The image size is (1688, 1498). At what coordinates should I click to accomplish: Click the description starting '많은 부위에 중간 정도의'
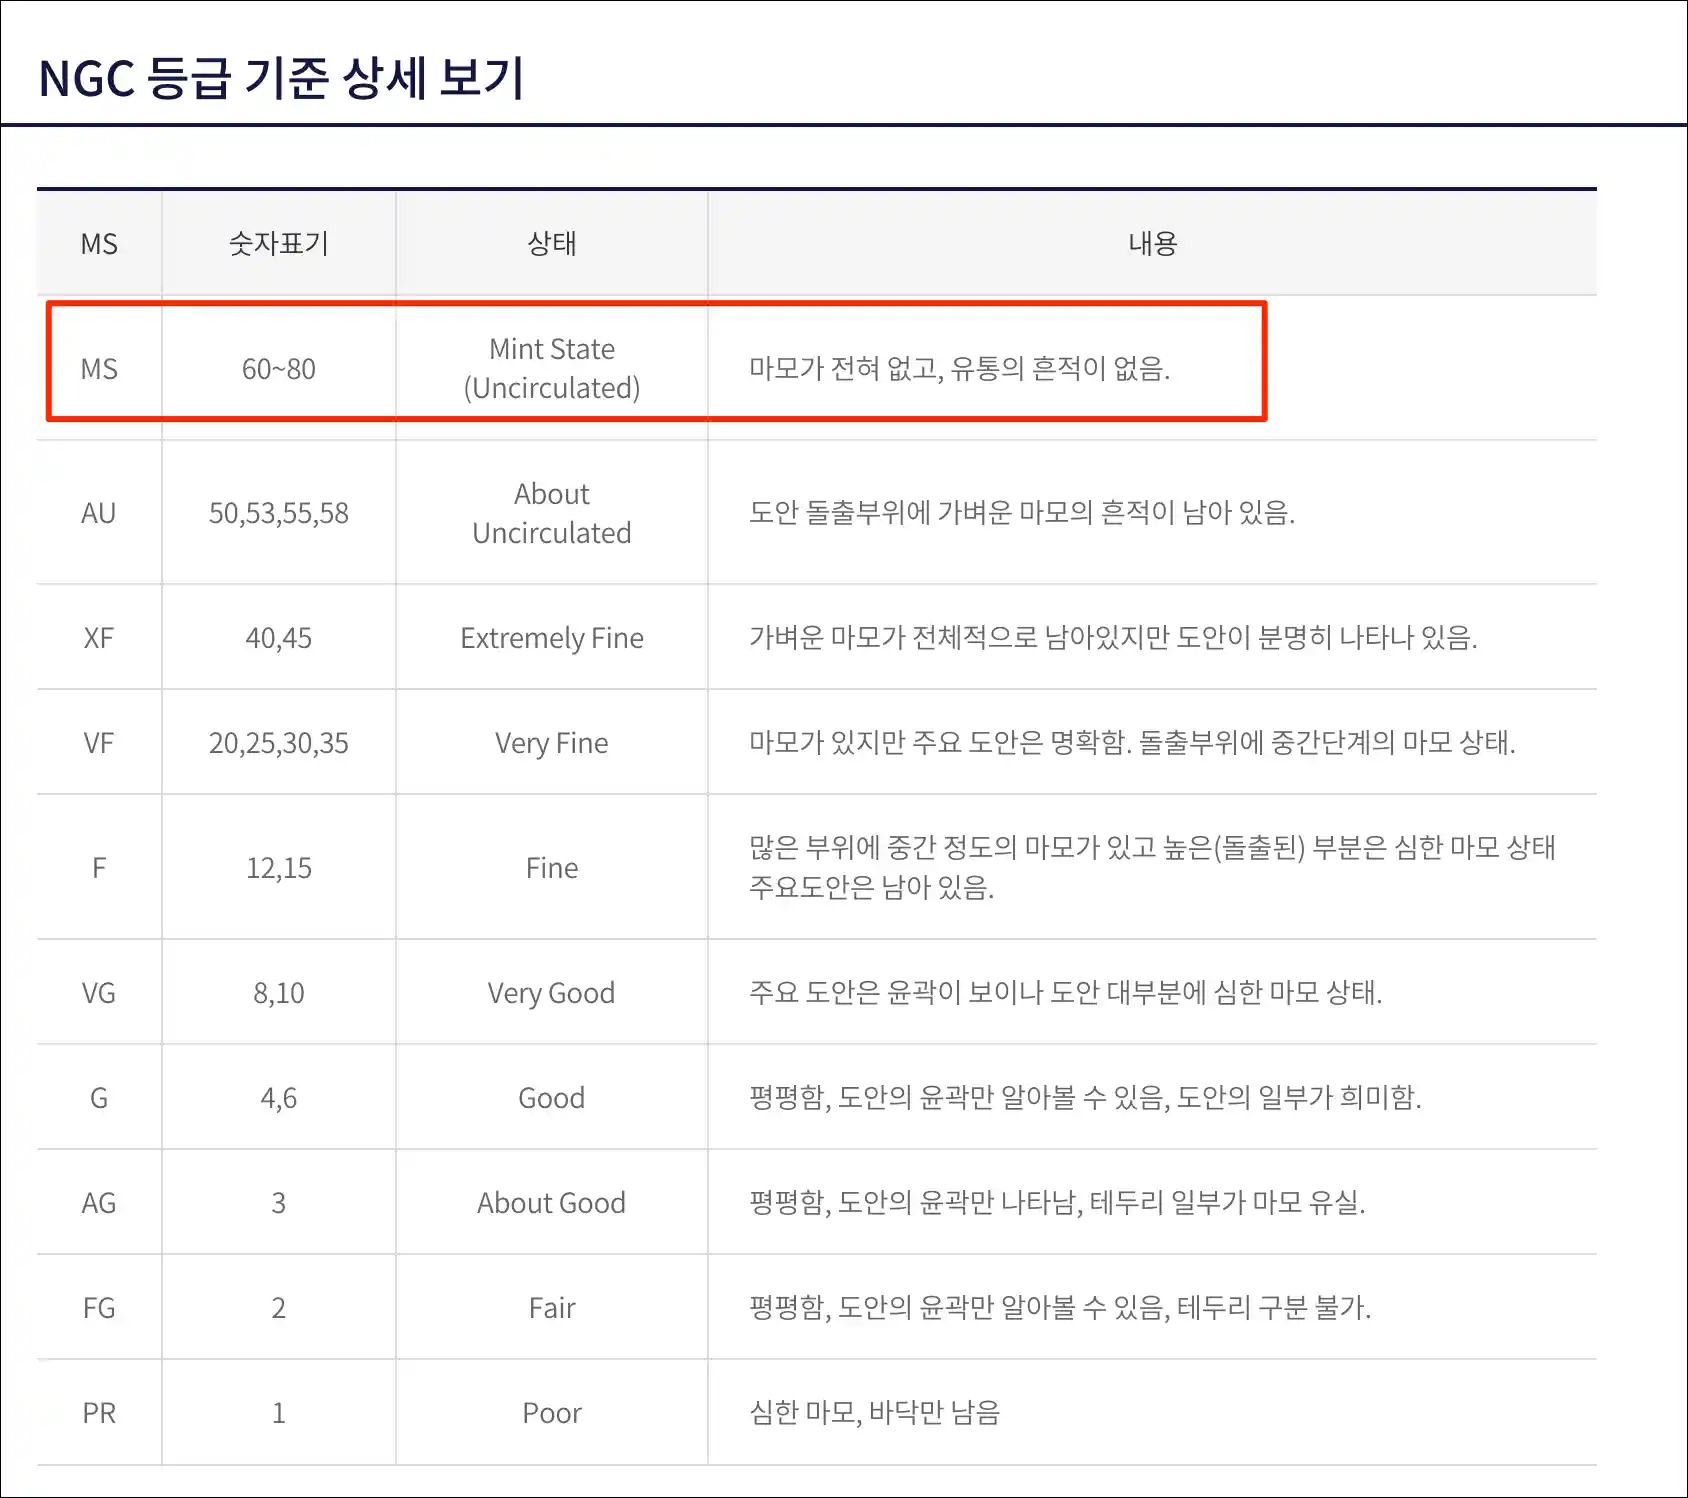1153,867
